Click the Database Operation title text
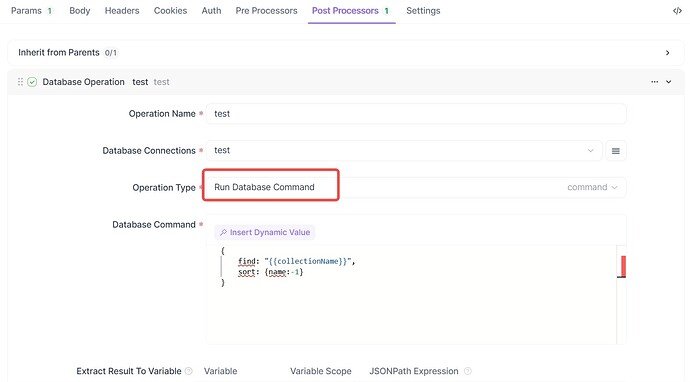This screenshot has height=382, width=690. click(83, 82)
